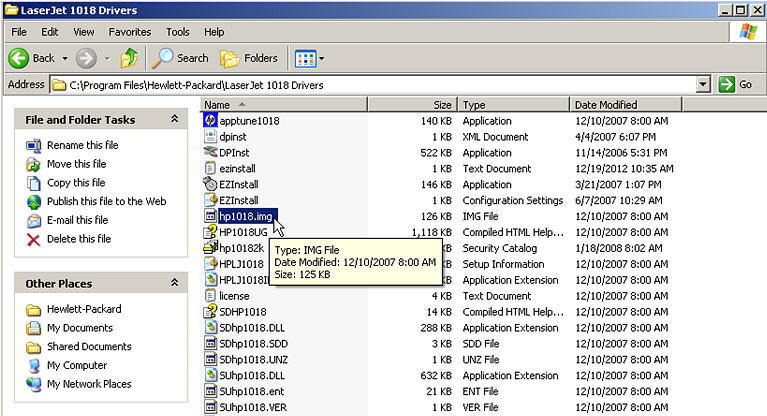
Task: Click Move this file link
Action: tap(76, 163)
